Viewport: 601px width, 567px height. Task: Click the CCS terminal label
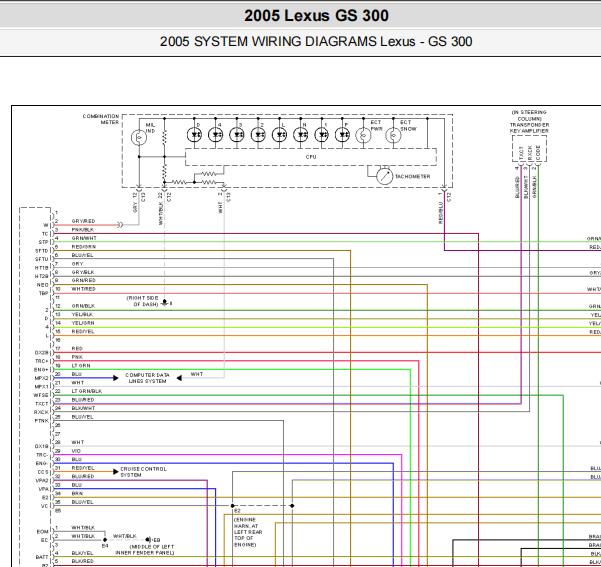[x=43, y=472]
